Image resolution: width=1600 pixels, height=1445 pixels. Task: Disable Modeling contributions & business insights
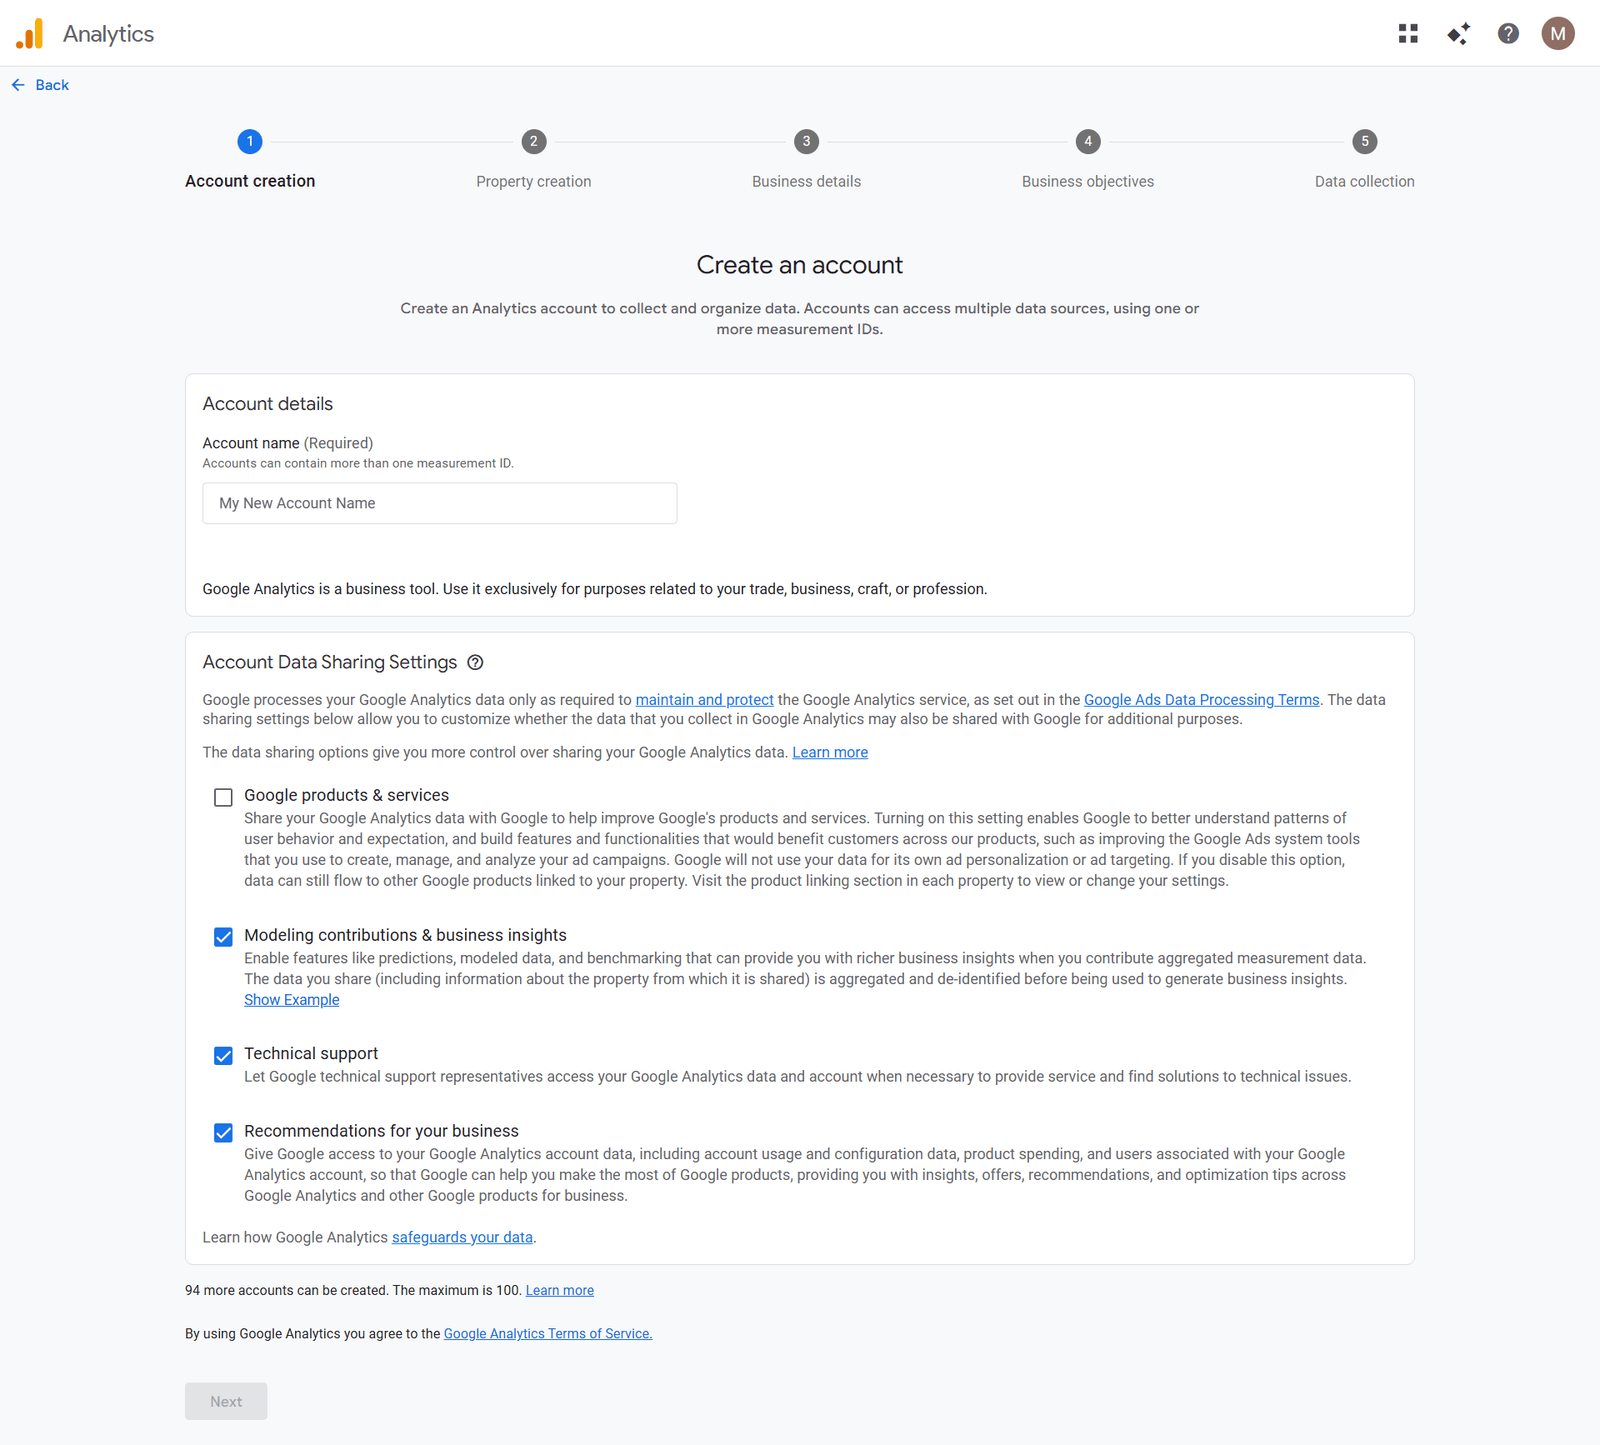pos(223,937)
